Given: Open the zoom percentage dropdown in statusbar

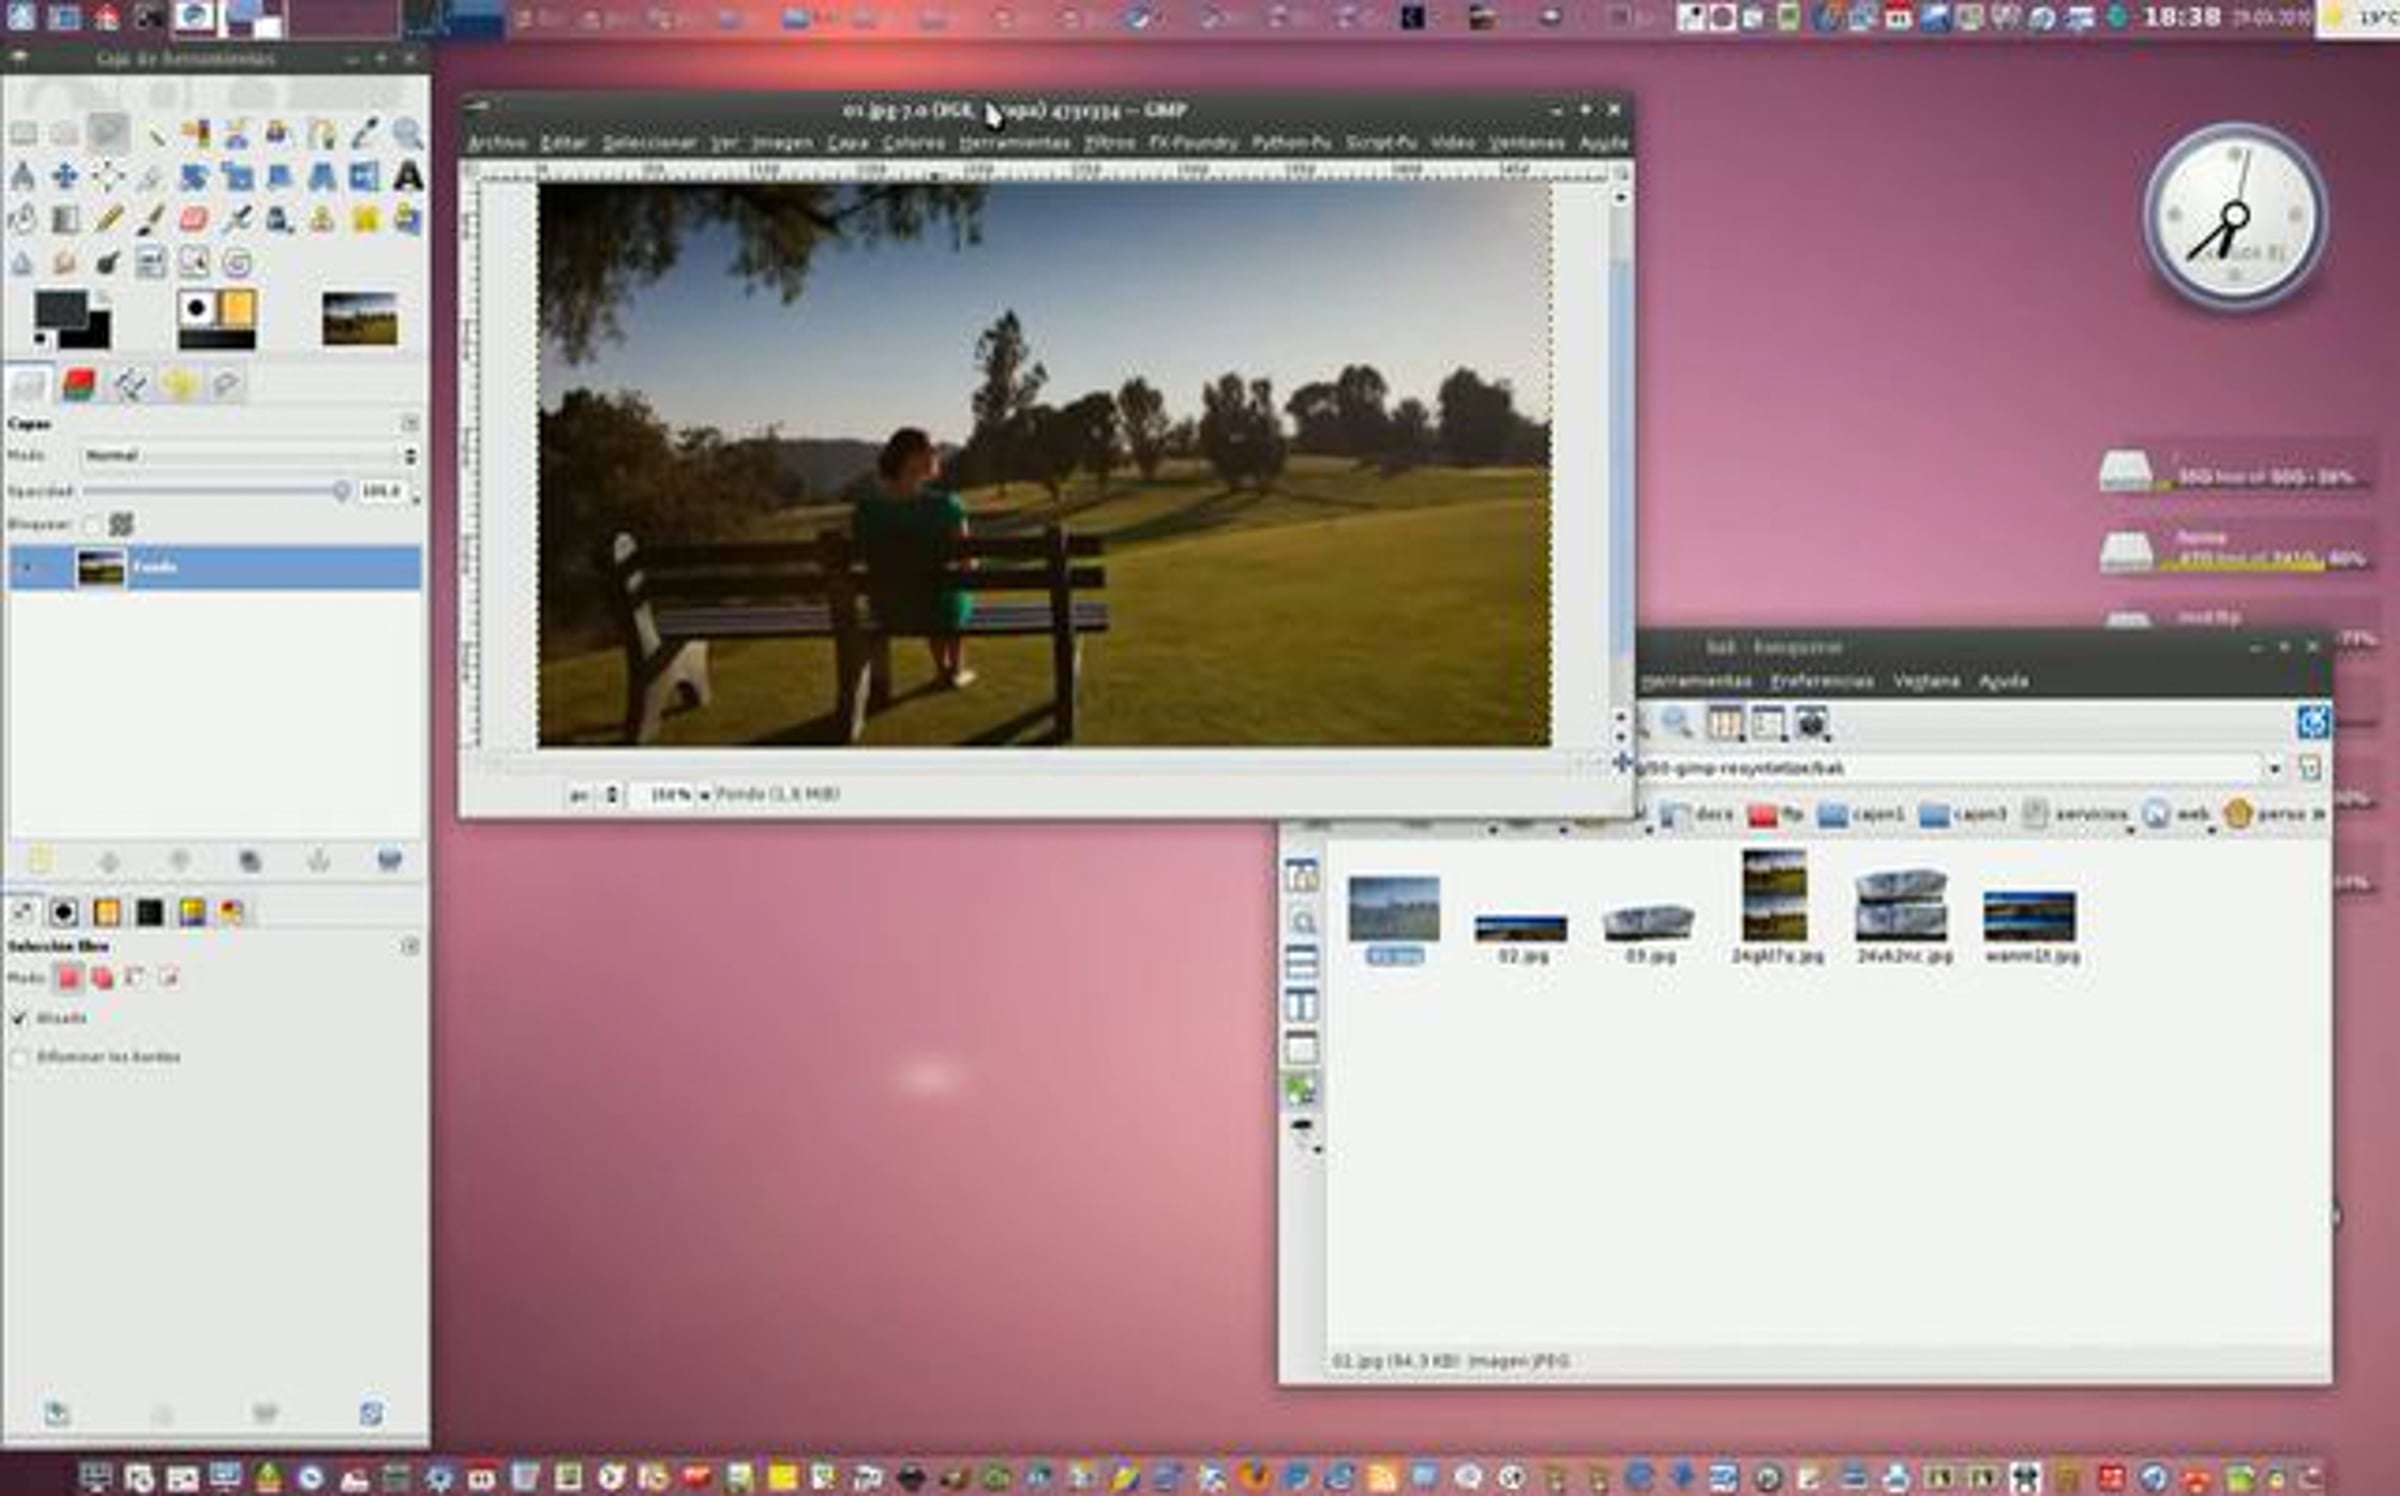Looking at the screenshot, I should click(704, 795).
